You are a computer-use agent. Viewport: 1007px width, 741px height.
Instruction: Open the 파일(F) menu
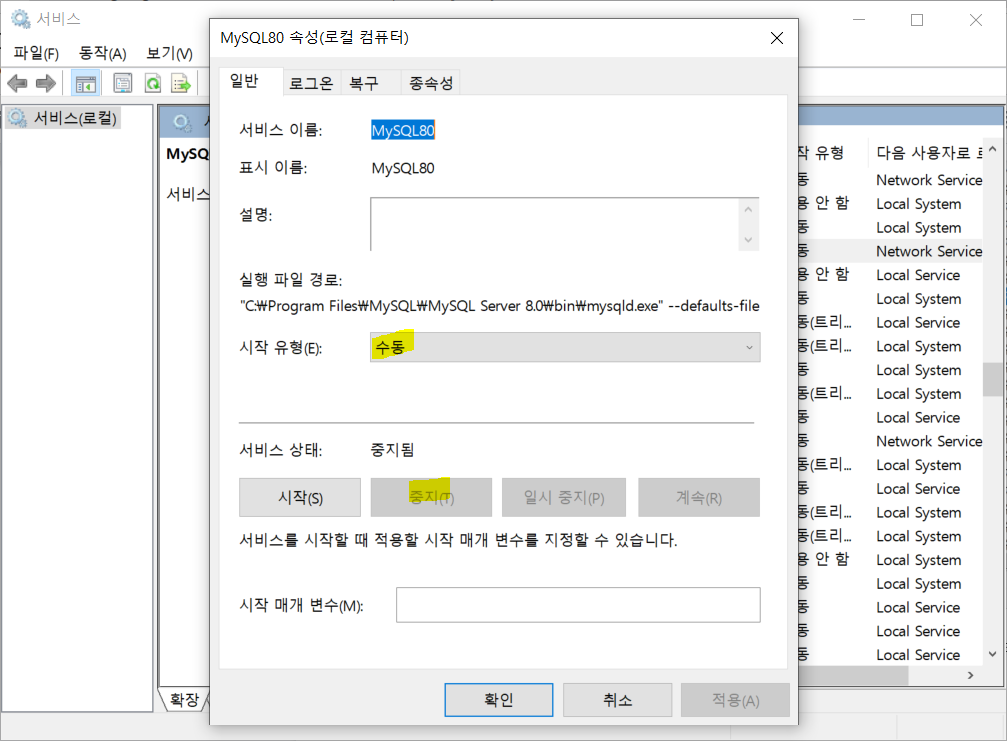36,53
